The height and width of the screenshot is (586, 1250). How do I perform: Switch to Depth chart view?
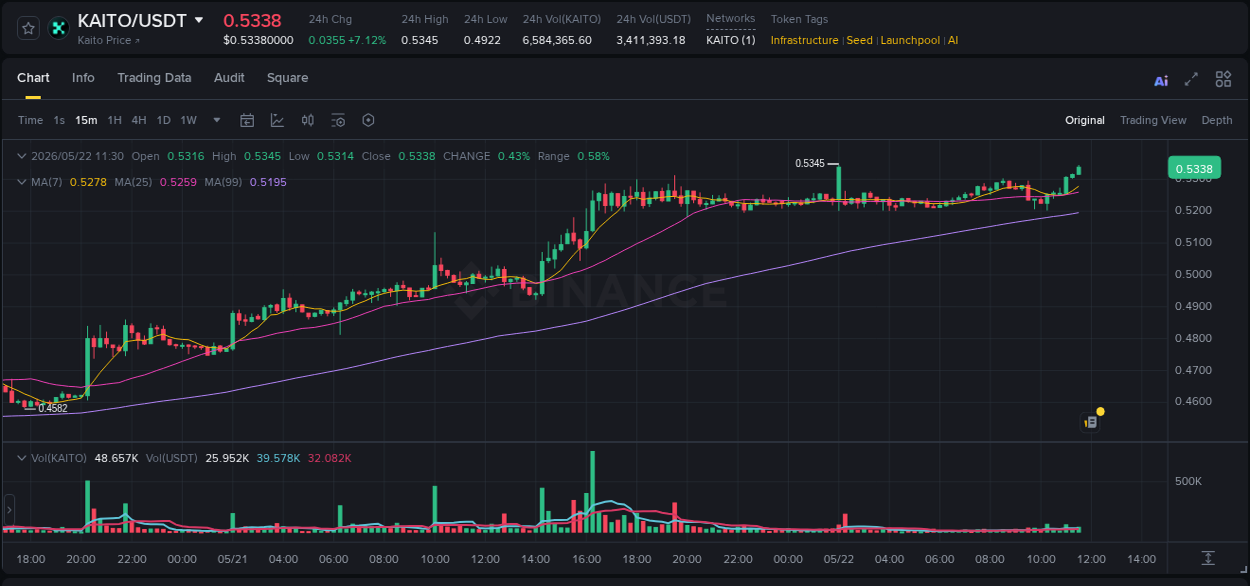tap(1217, 120)
